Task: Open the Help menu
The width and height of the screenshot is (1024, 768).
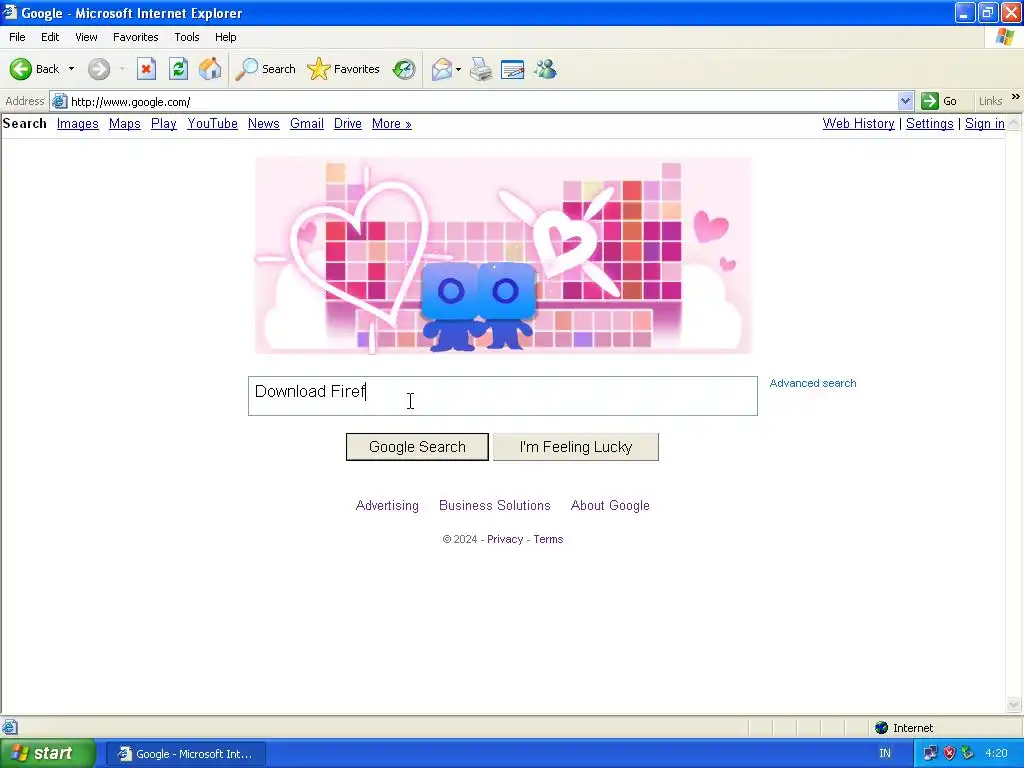Action: pos(225,37)
